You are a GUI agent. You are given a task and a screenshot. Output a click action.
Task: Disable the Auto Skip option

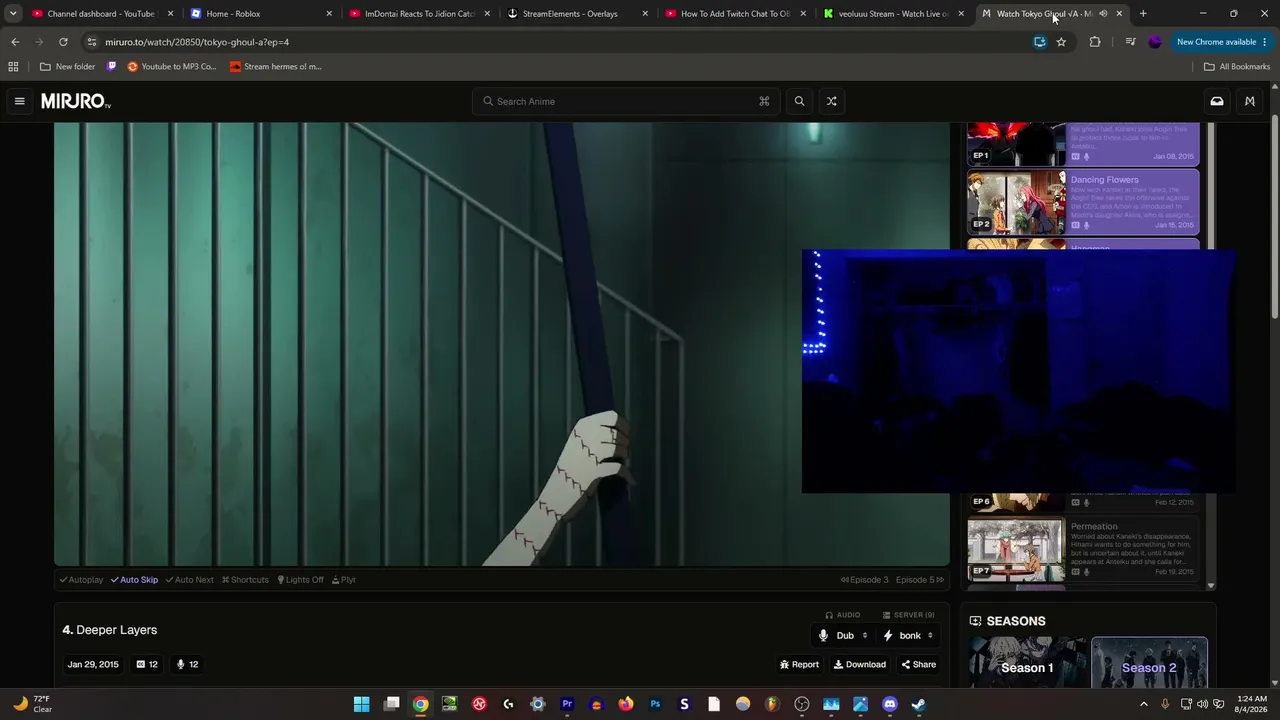pyautogui.click(x=134, y=580)
